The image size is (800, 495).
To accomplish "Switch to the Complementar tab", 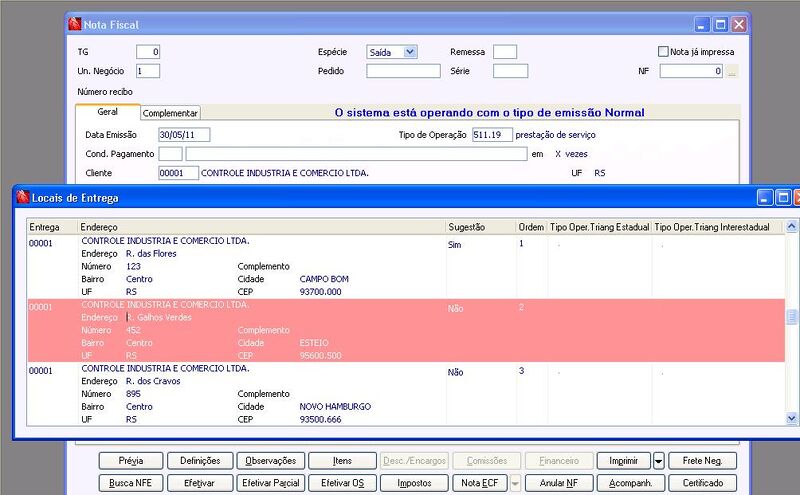I will point(170,113).
